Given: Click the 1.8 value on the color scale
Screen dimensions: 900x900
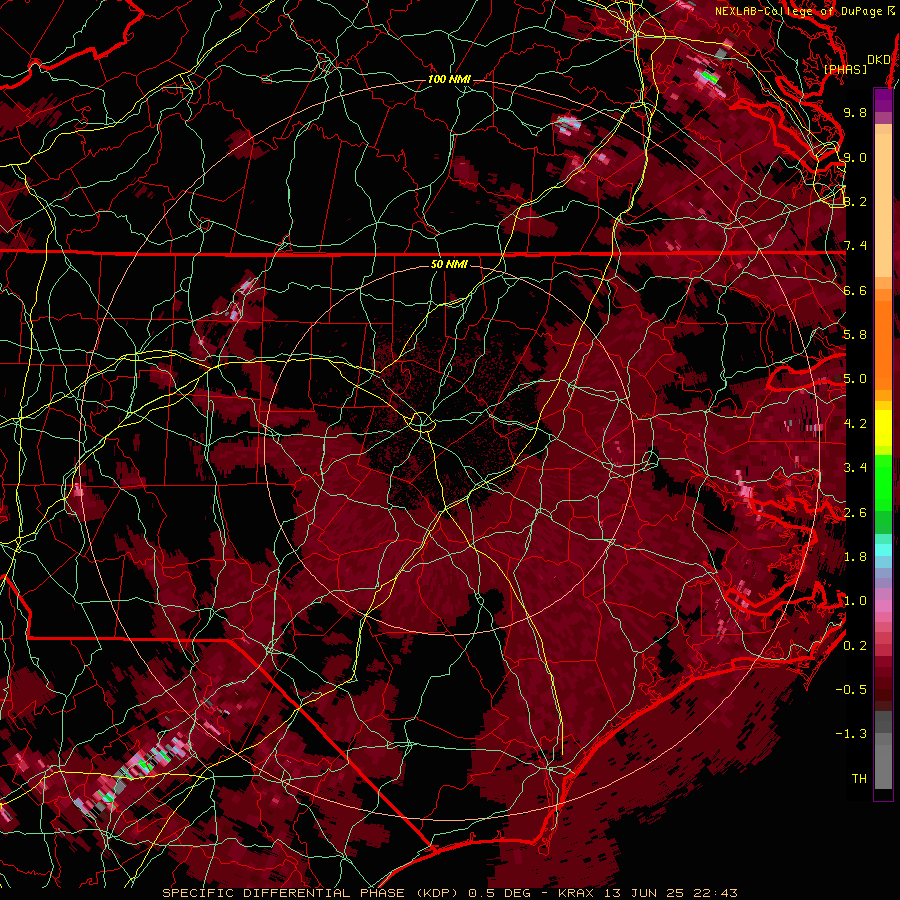Looking at the screenshot, I should [x=855, y=557].
